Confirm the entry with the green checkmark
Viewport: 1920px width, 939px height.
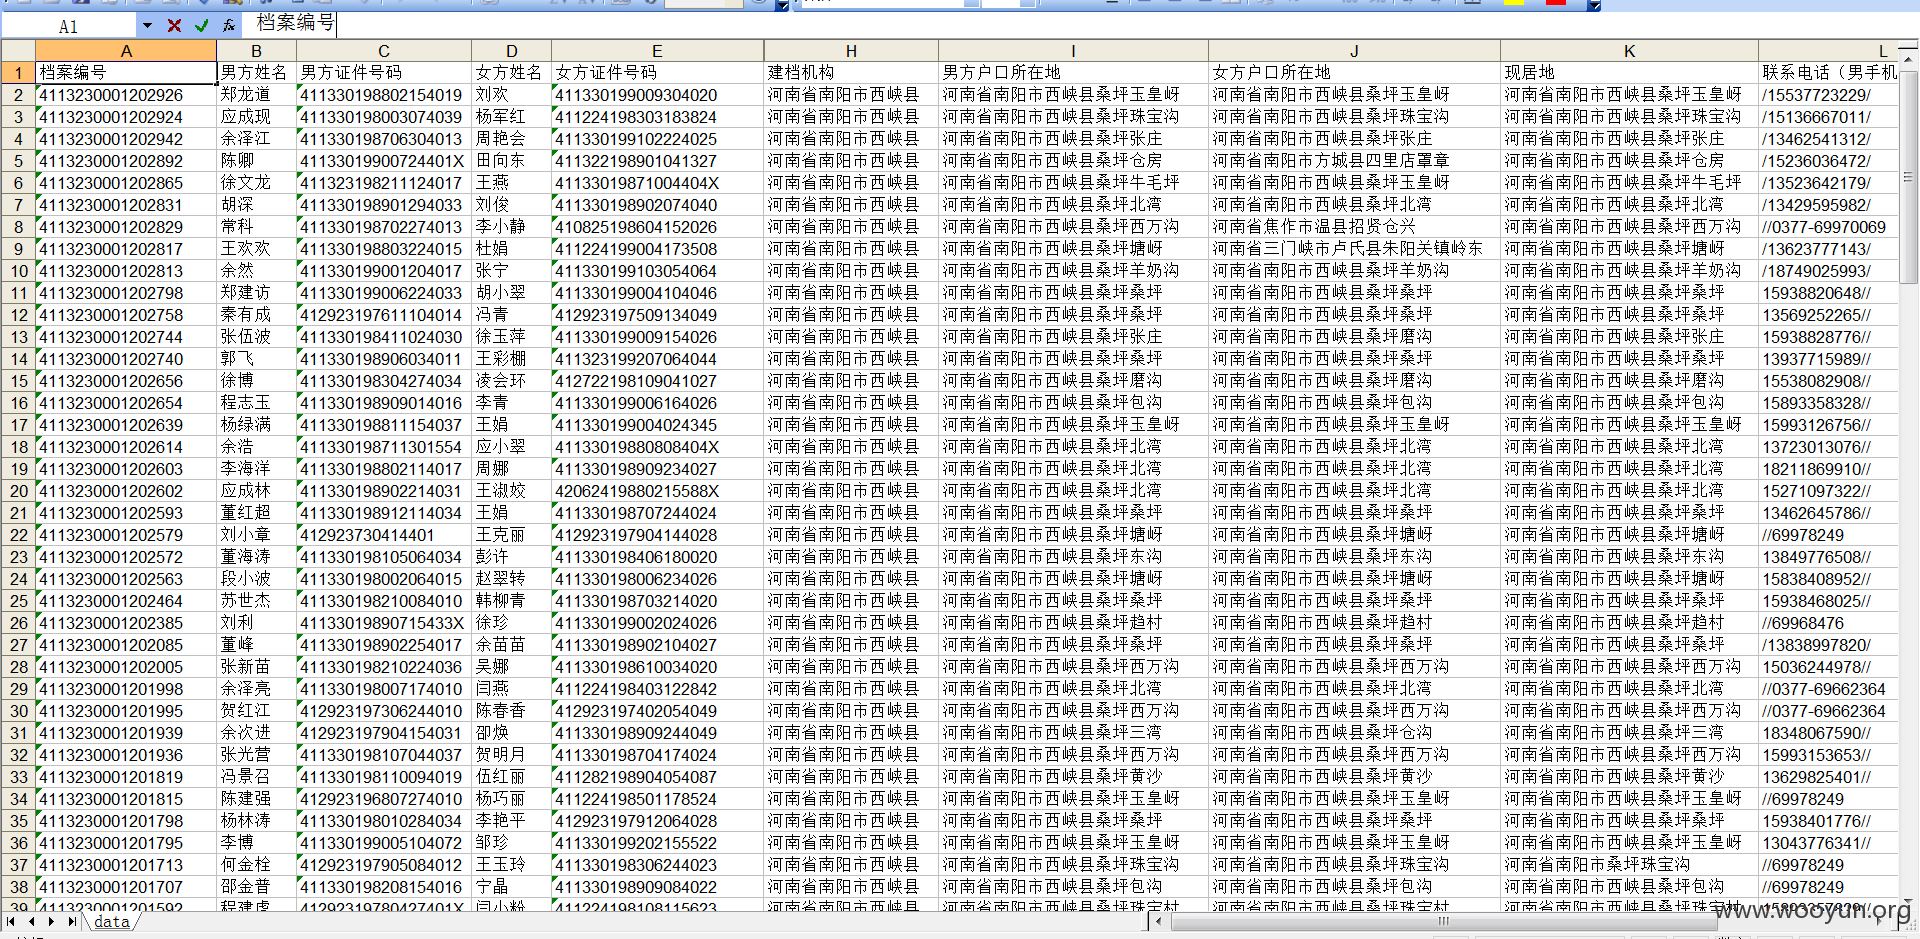pyautogui.click(x=202, y=25)
